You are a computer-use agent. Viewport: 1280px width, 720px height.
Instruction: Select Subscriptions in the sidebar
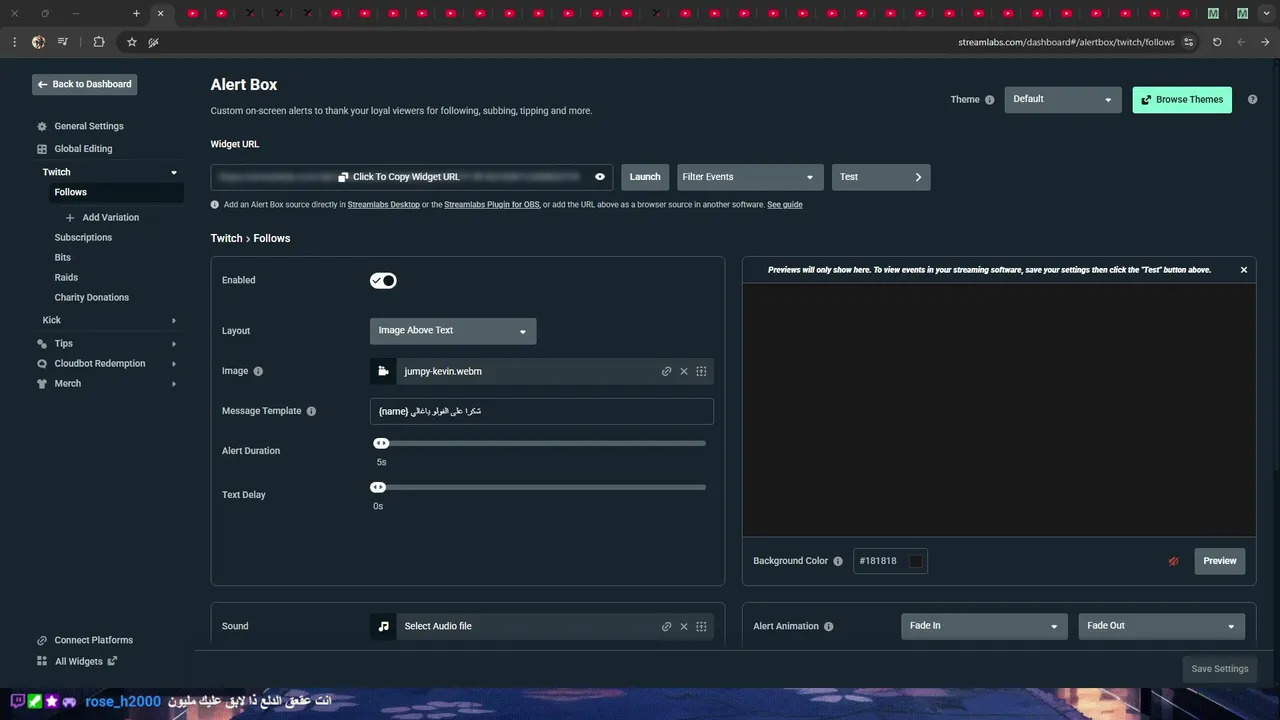point(83,238)
